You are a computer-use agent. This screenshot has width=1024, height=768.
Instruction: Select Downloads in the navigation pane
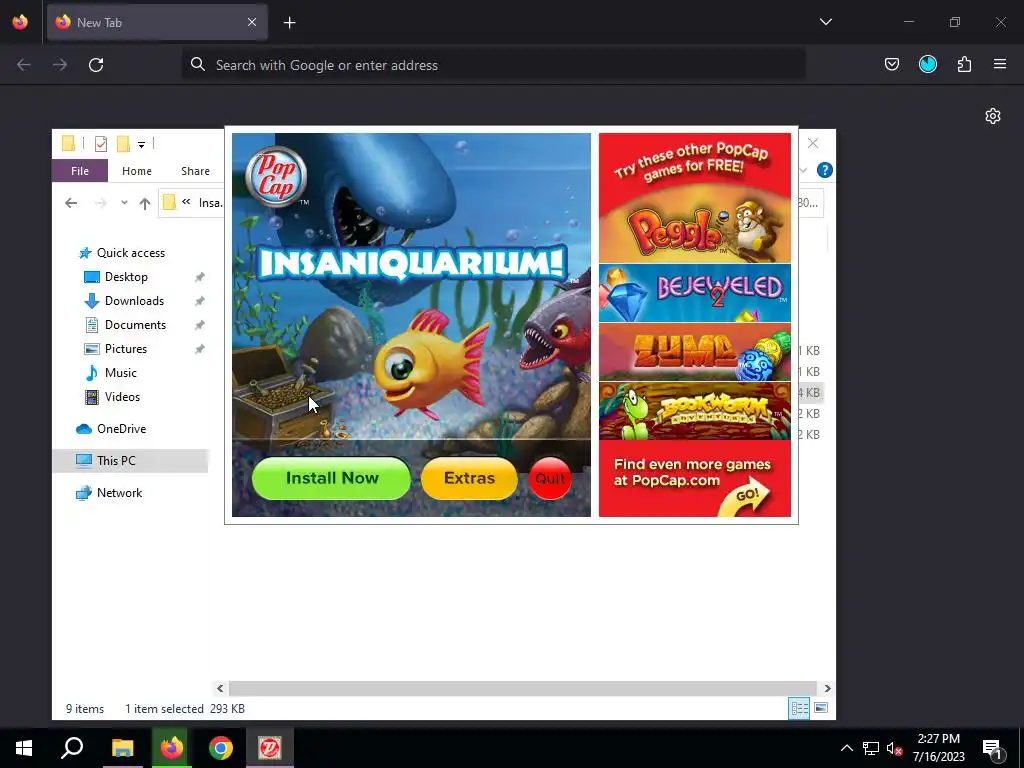coord(134,301)
